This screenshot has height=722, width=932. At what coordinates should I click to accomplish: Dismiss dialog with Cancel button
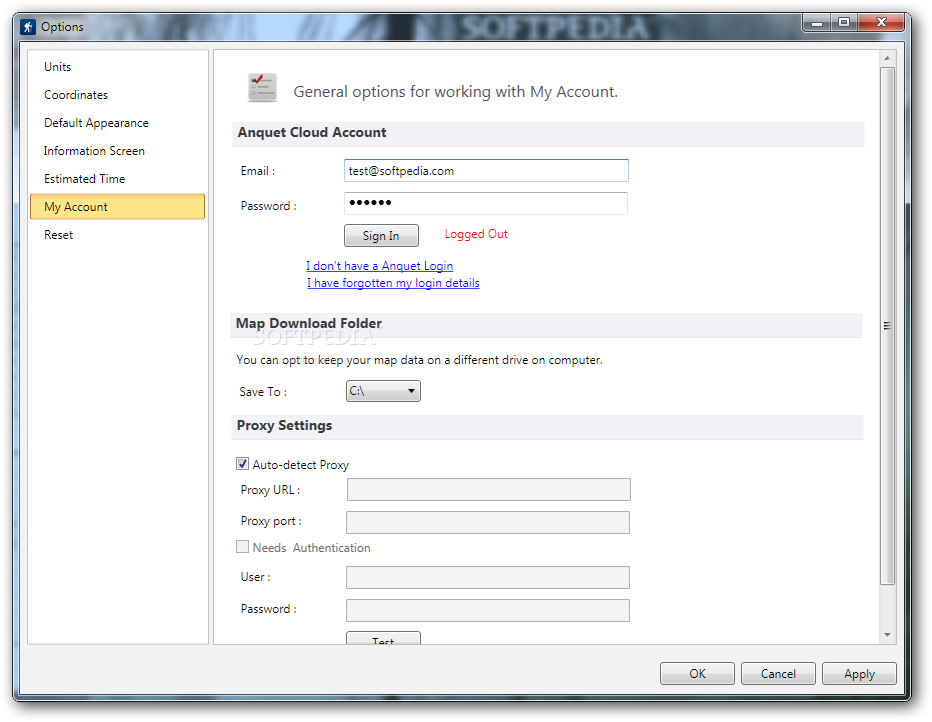(778, 673)
